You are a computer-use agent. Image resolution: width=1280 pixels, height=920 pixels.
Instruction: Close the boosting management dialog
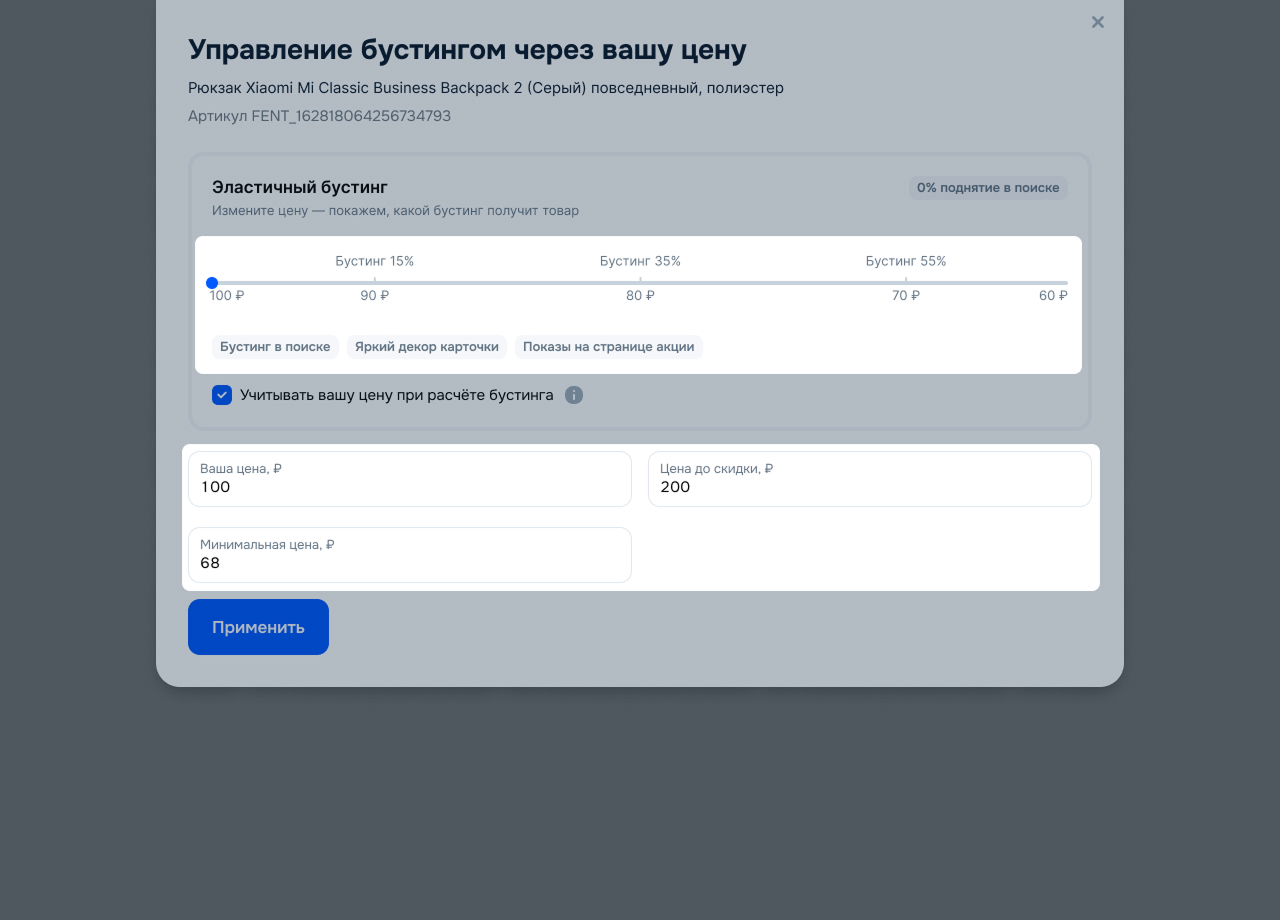point(1097,22)
